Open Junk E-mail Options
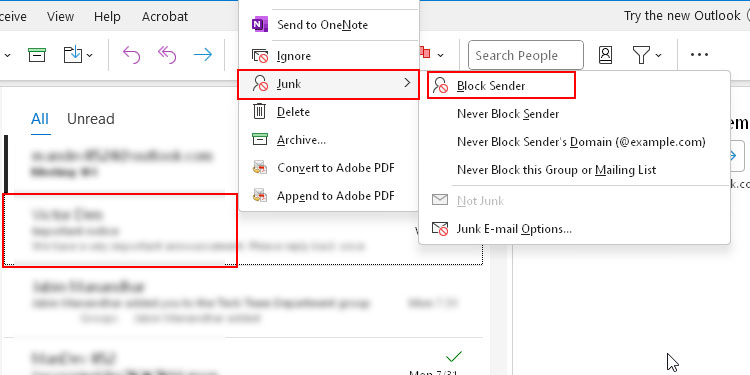The width and height of the screenshot is (750, 375). (x=514, y=229)
